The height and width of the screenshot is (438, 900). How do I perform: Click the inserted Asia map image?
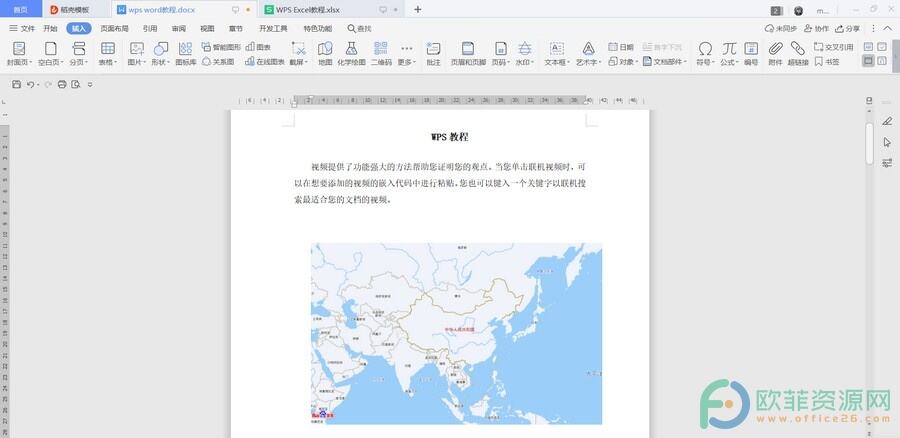point(456,334)
